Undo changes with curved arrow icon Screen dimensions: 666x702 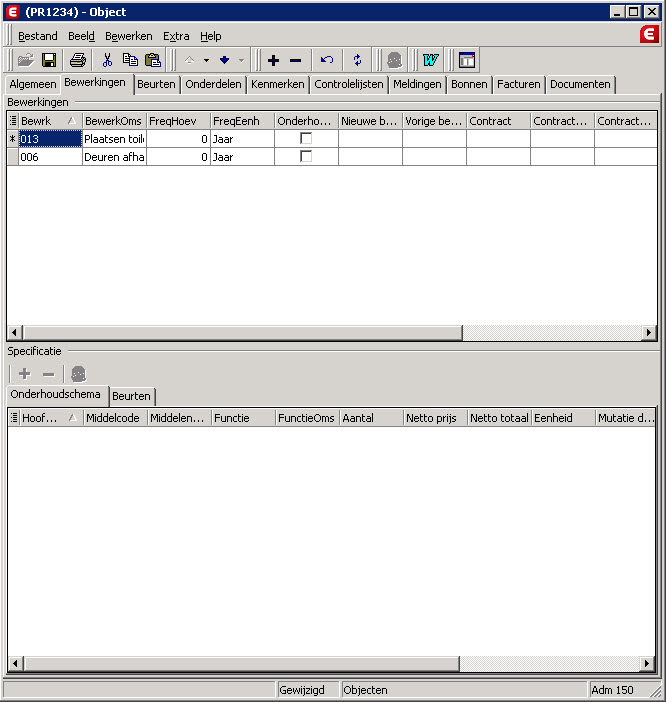[327, 60]
